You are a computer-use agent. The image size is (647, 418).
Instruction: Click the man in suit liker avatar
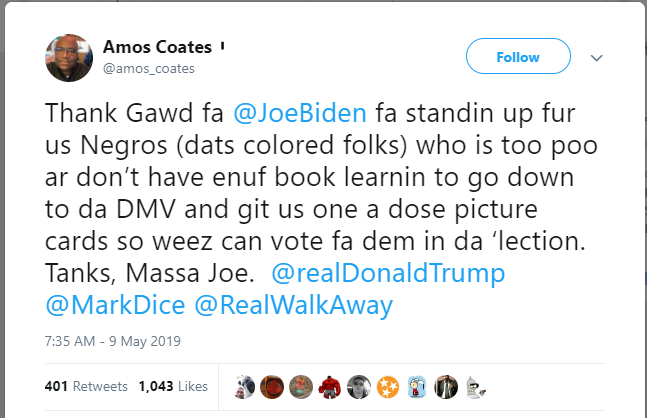point(447,386)
